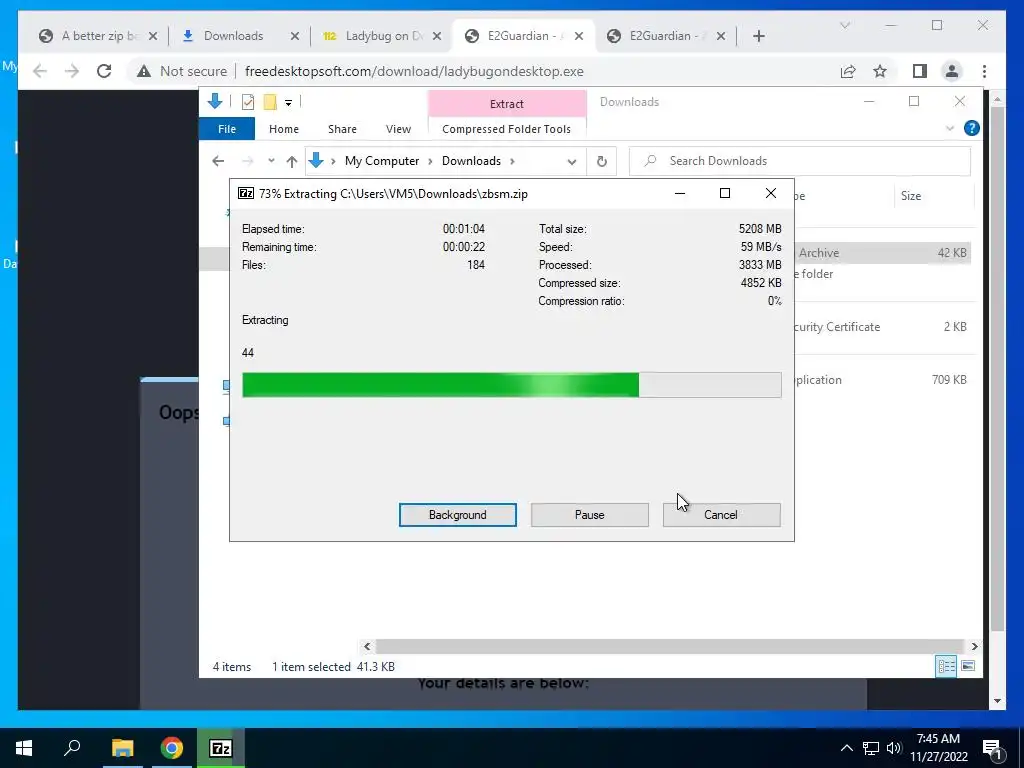Open Explorer help question mark icon

(x=971, y=128)
